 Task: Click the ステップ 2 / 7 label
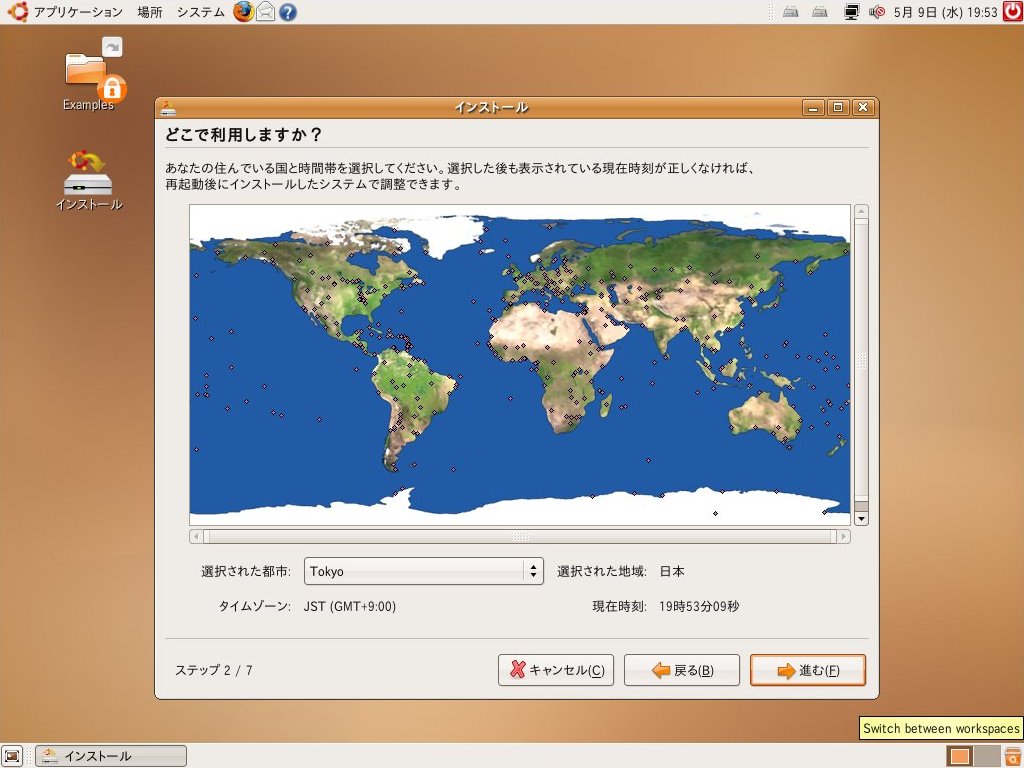coord(214,670)
